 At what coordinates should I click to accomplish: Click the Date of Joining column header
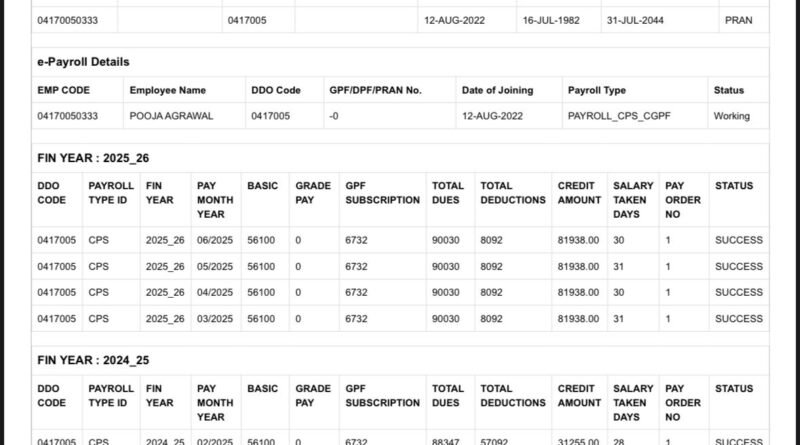tap(497, 90)
